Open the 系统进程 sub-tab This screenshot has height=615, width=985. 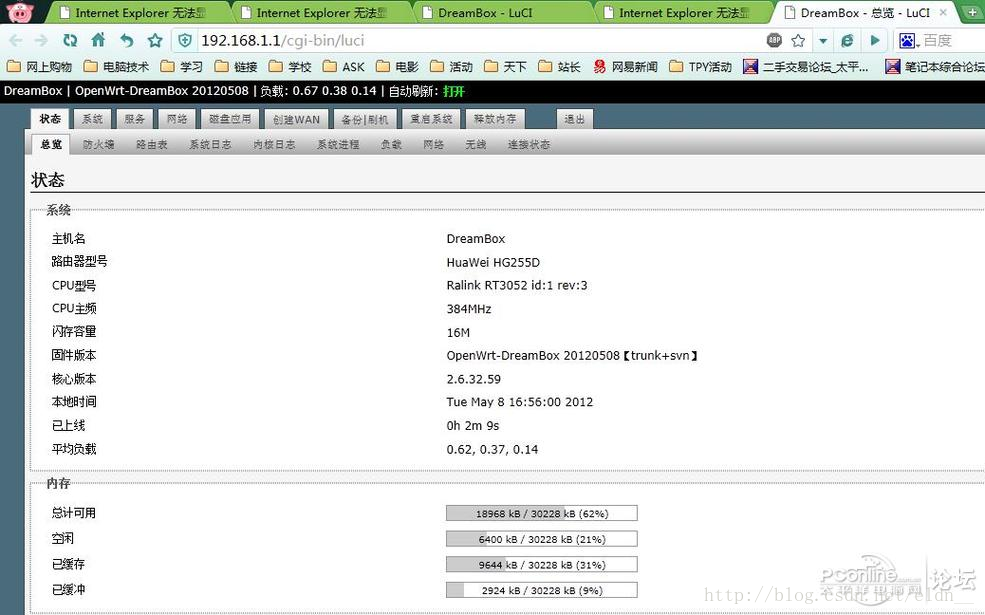338,144
